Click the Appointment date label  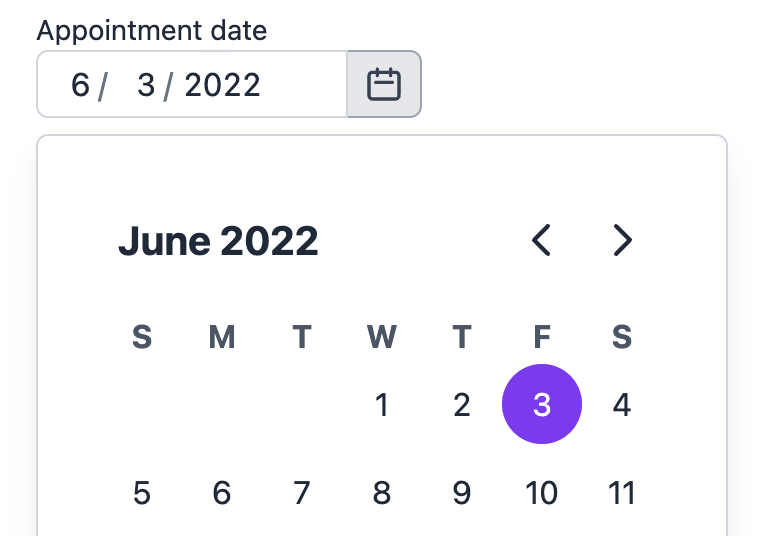pos(152,30)
